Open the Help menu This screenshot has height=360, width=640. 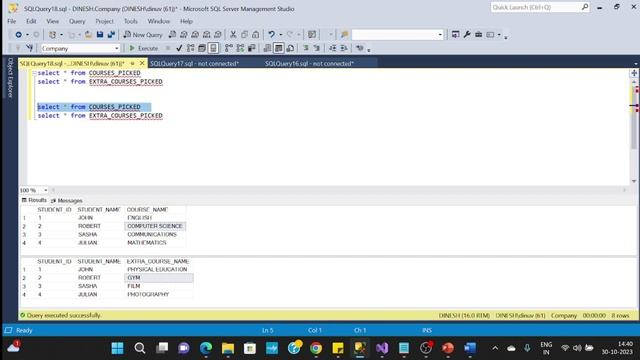(186, 21)
